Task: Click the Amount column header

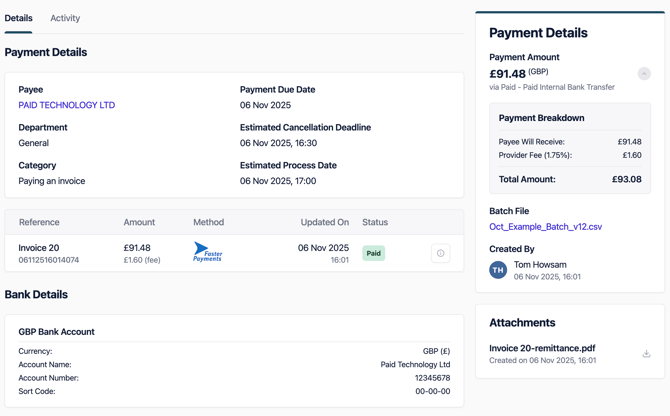Action: click(139, 222)
